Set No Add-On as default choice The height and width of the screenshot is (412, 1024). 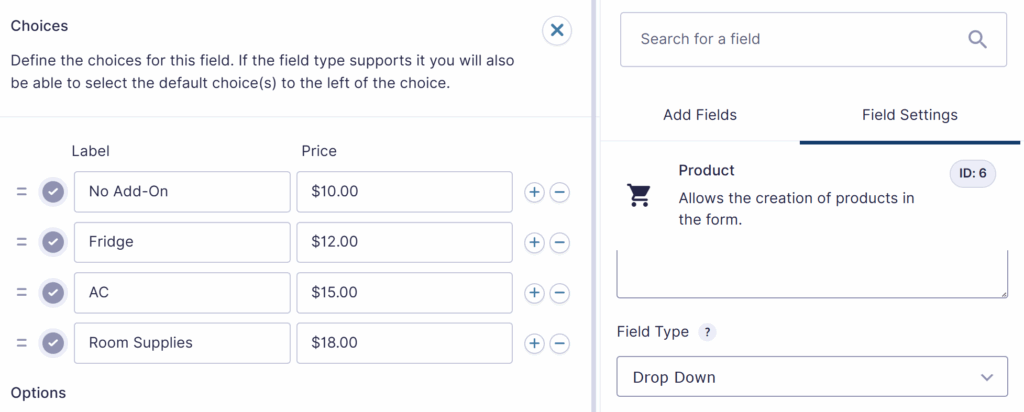point(53,192)
